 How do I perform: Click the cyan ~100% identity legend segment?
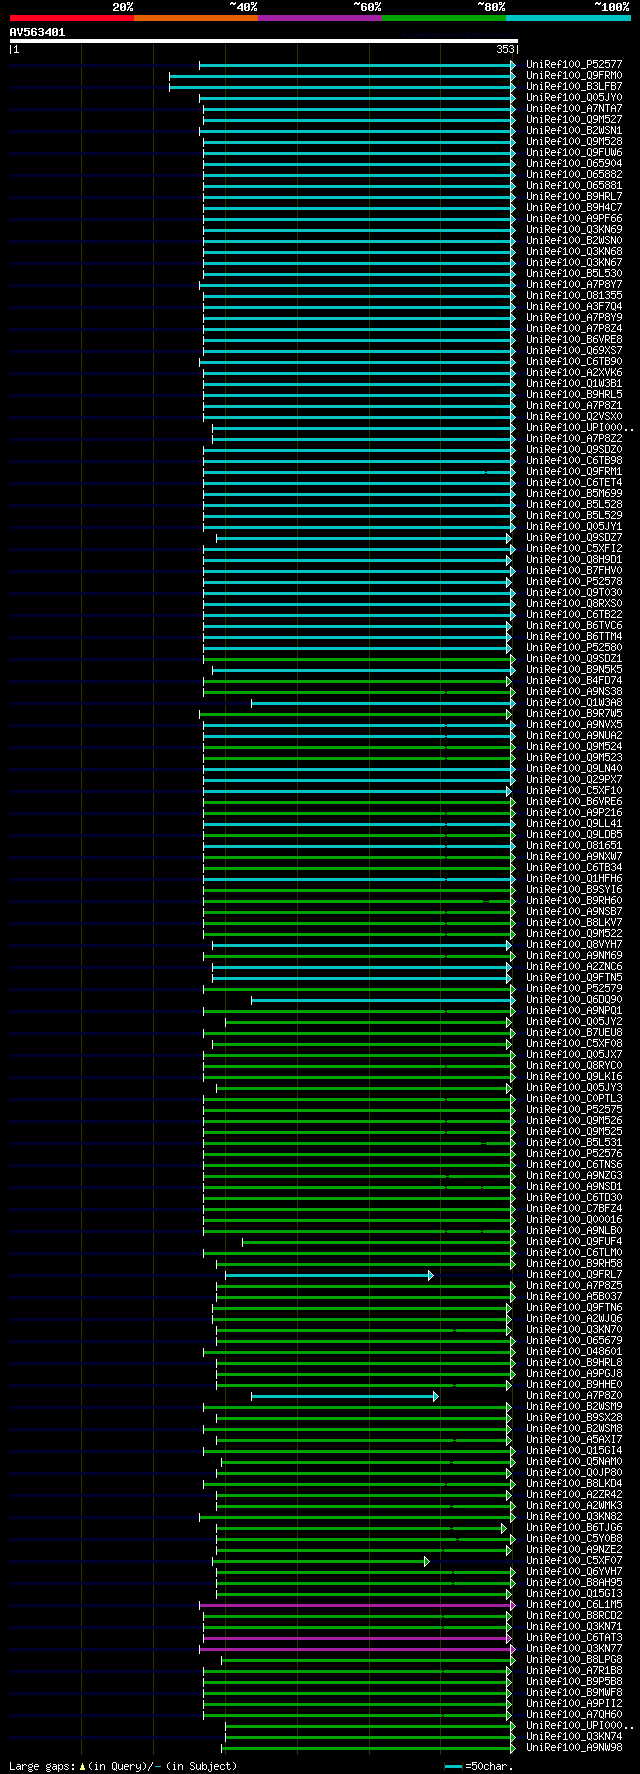click(x=568, y=18)
